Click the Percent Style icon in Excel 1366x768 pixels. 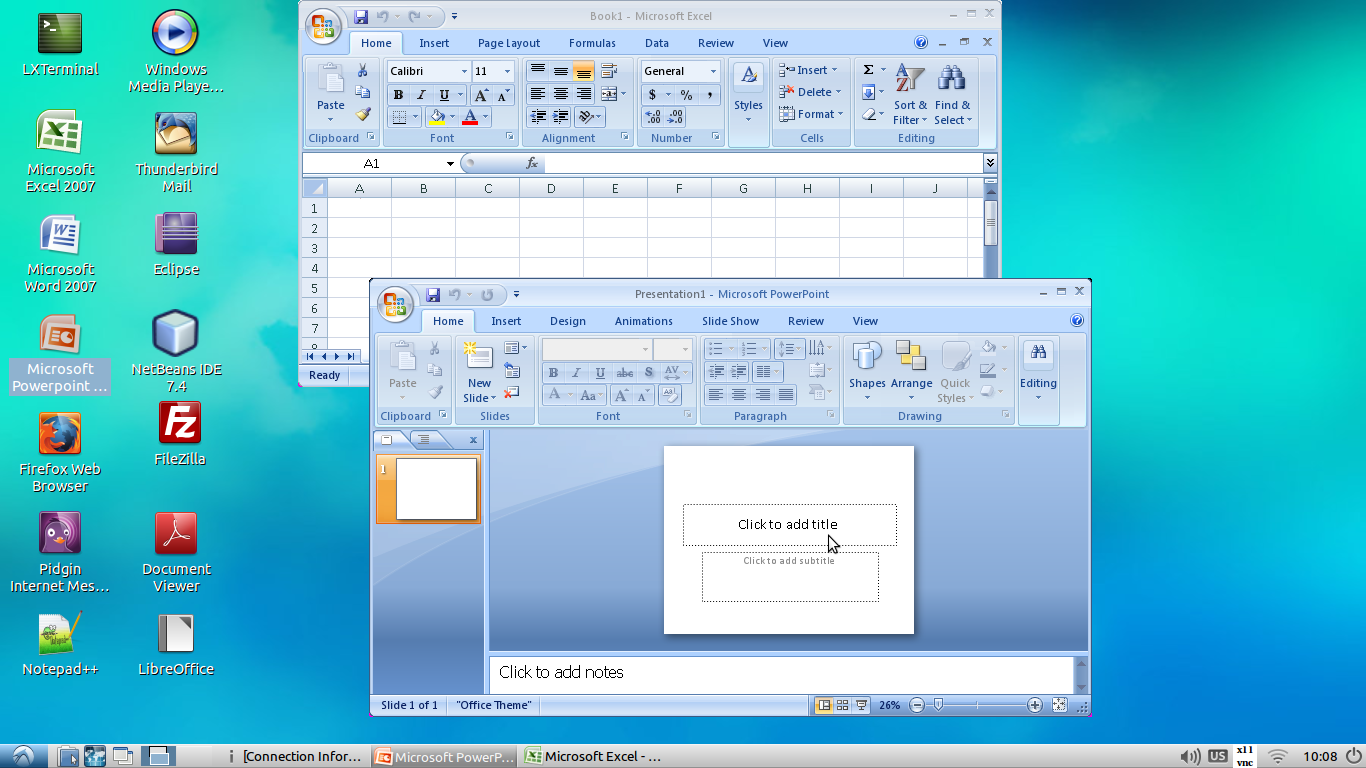[x=686, y=95]
